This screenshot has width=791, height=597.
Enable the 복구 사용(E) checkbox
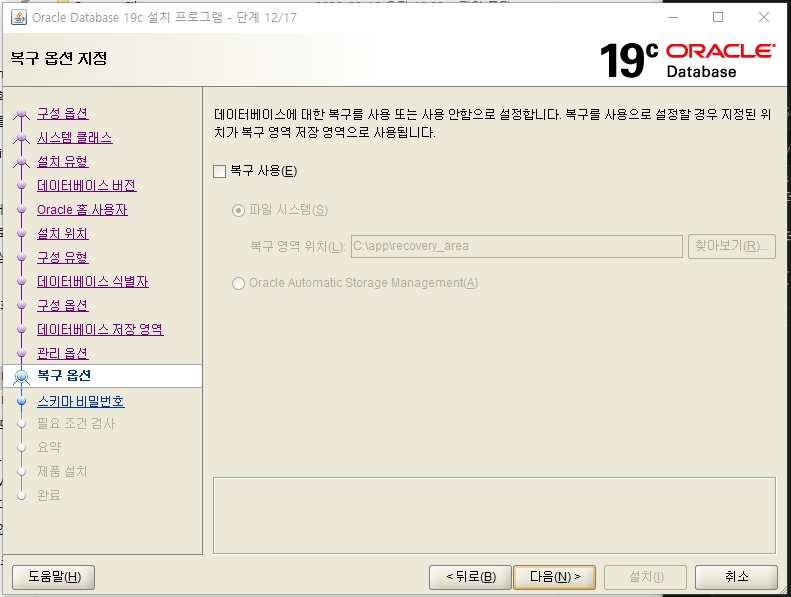pos(219,172)
